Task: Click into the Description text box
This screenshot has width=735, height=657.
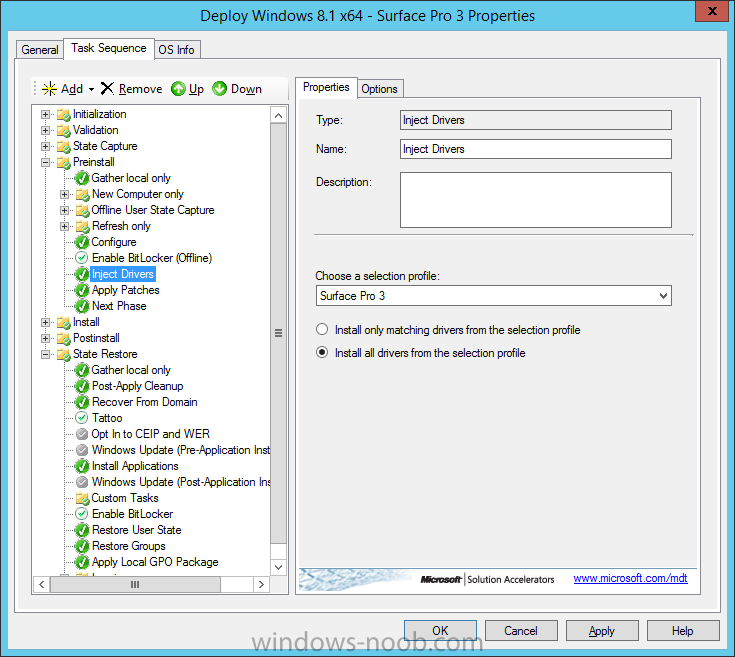Action: point(536,200)
